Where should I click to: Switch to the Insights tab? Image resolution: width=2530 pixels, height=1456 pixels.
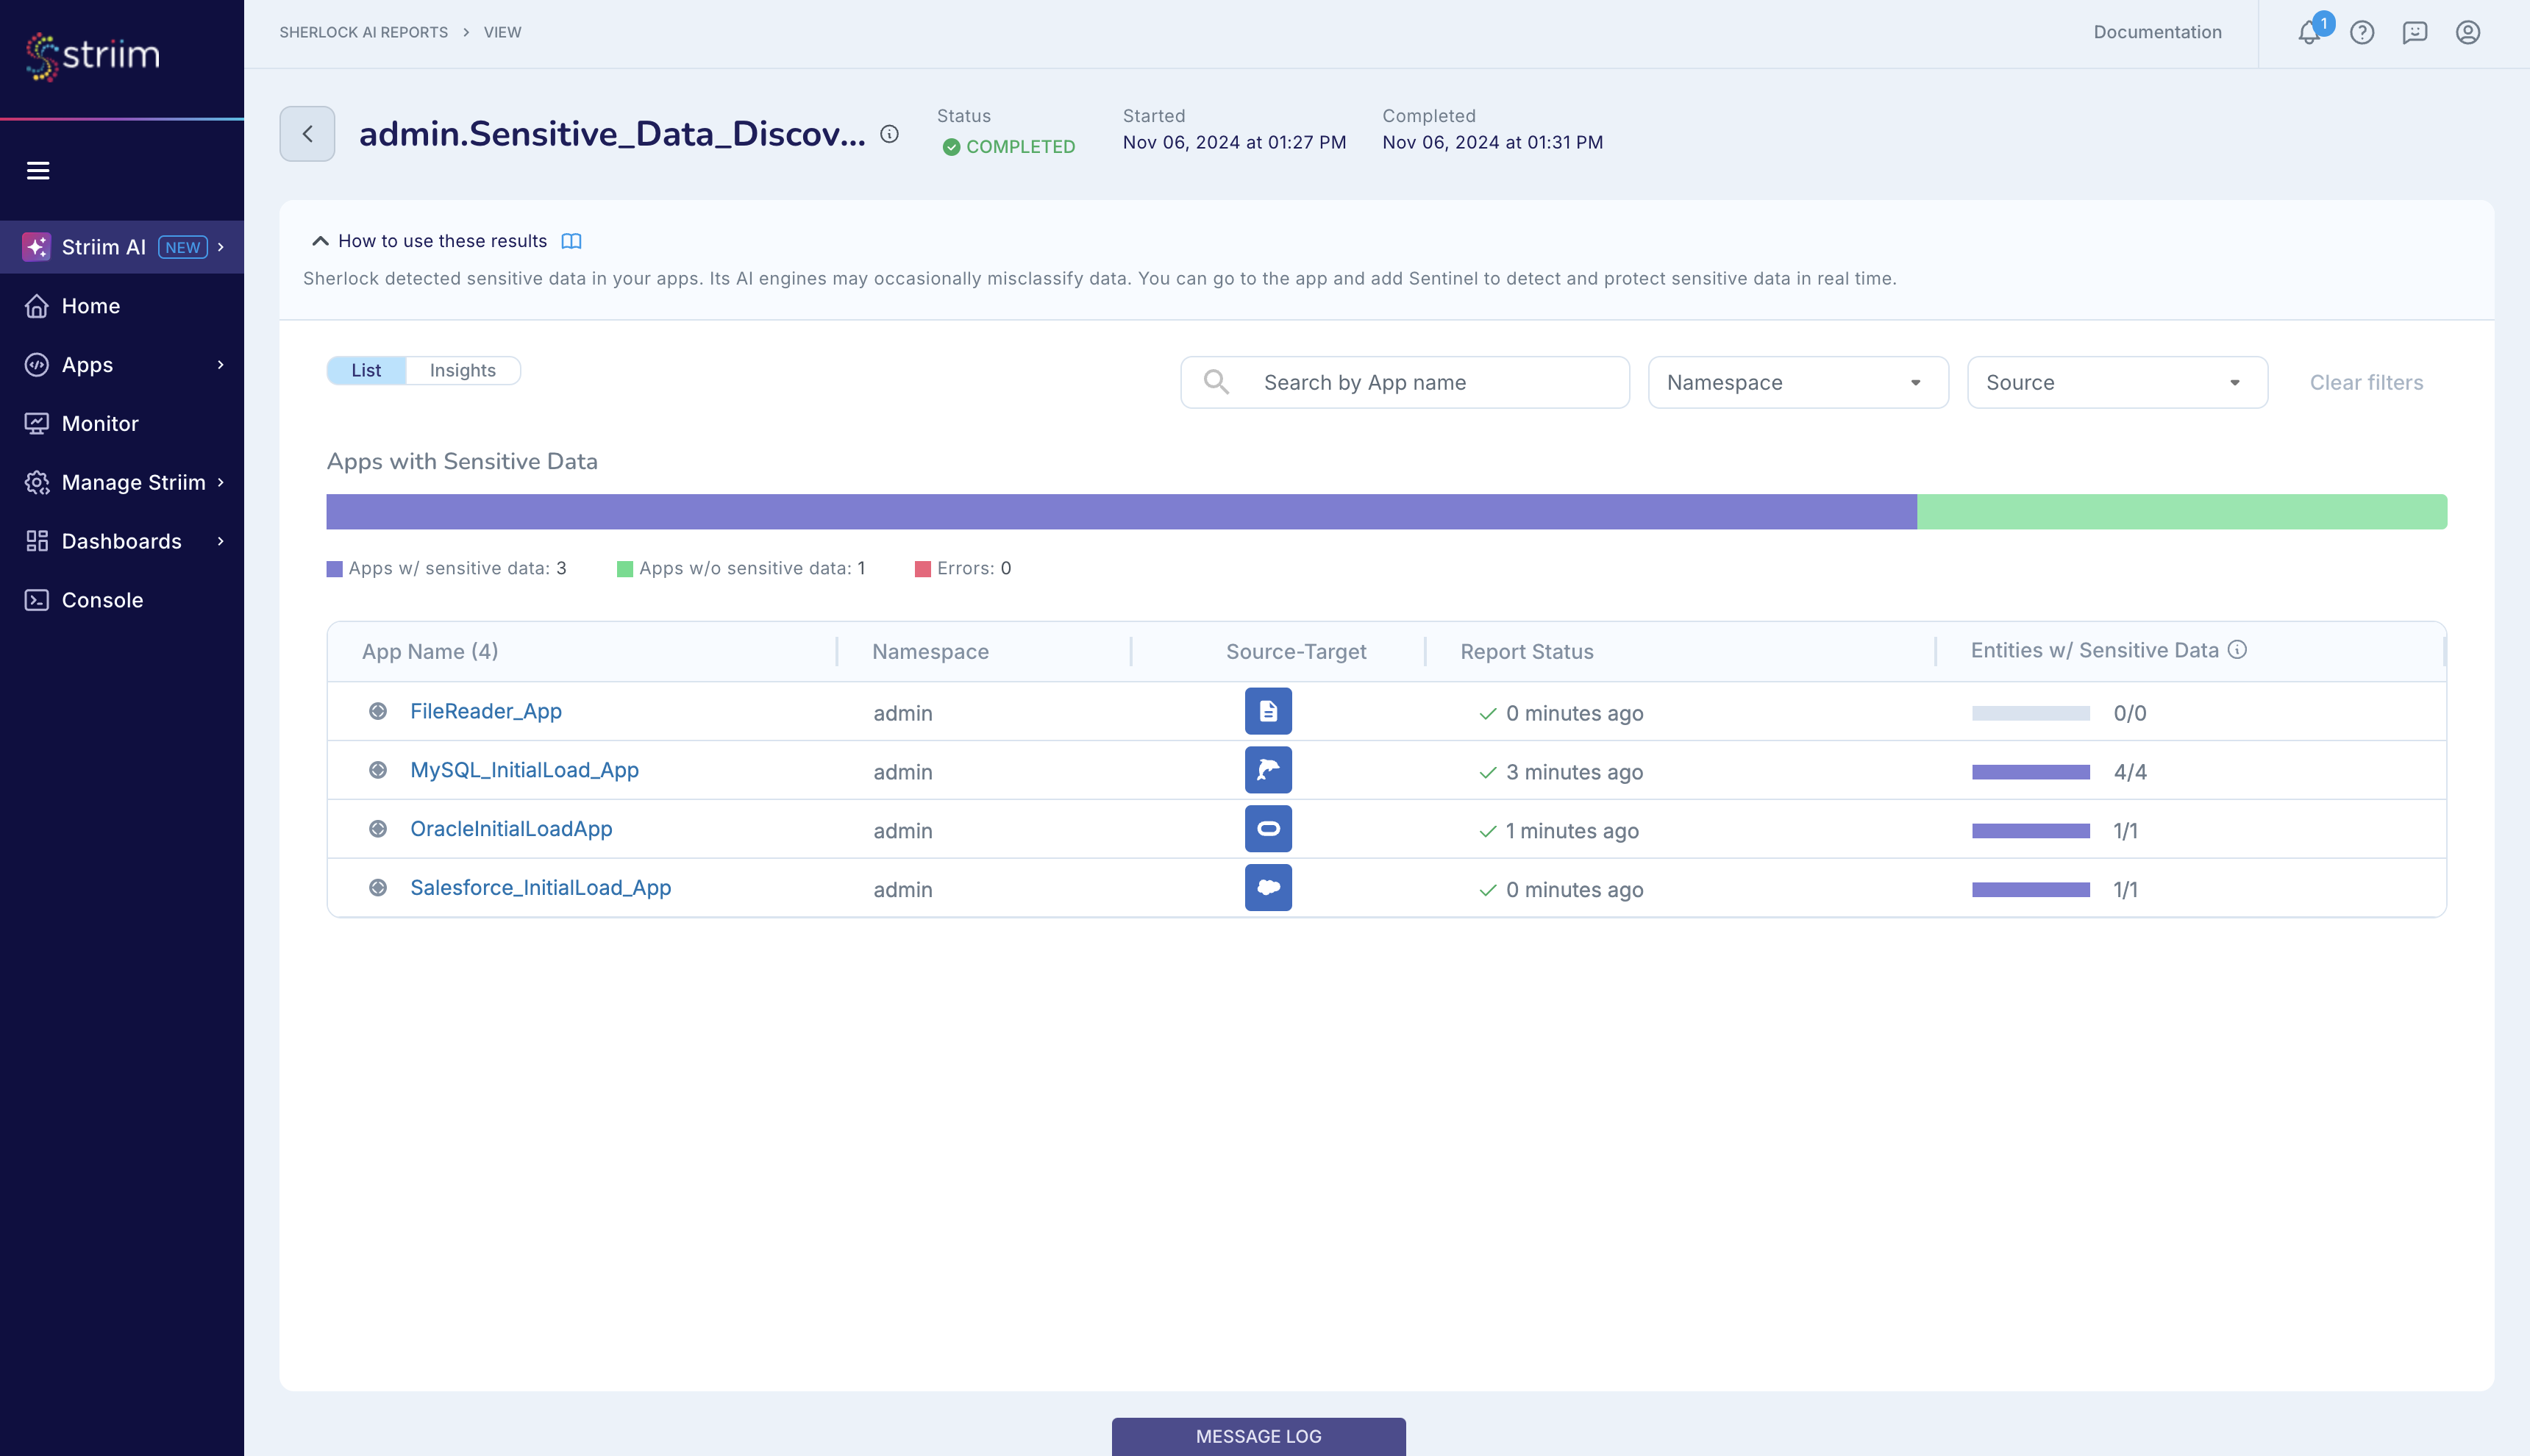[x=462, y=370]
